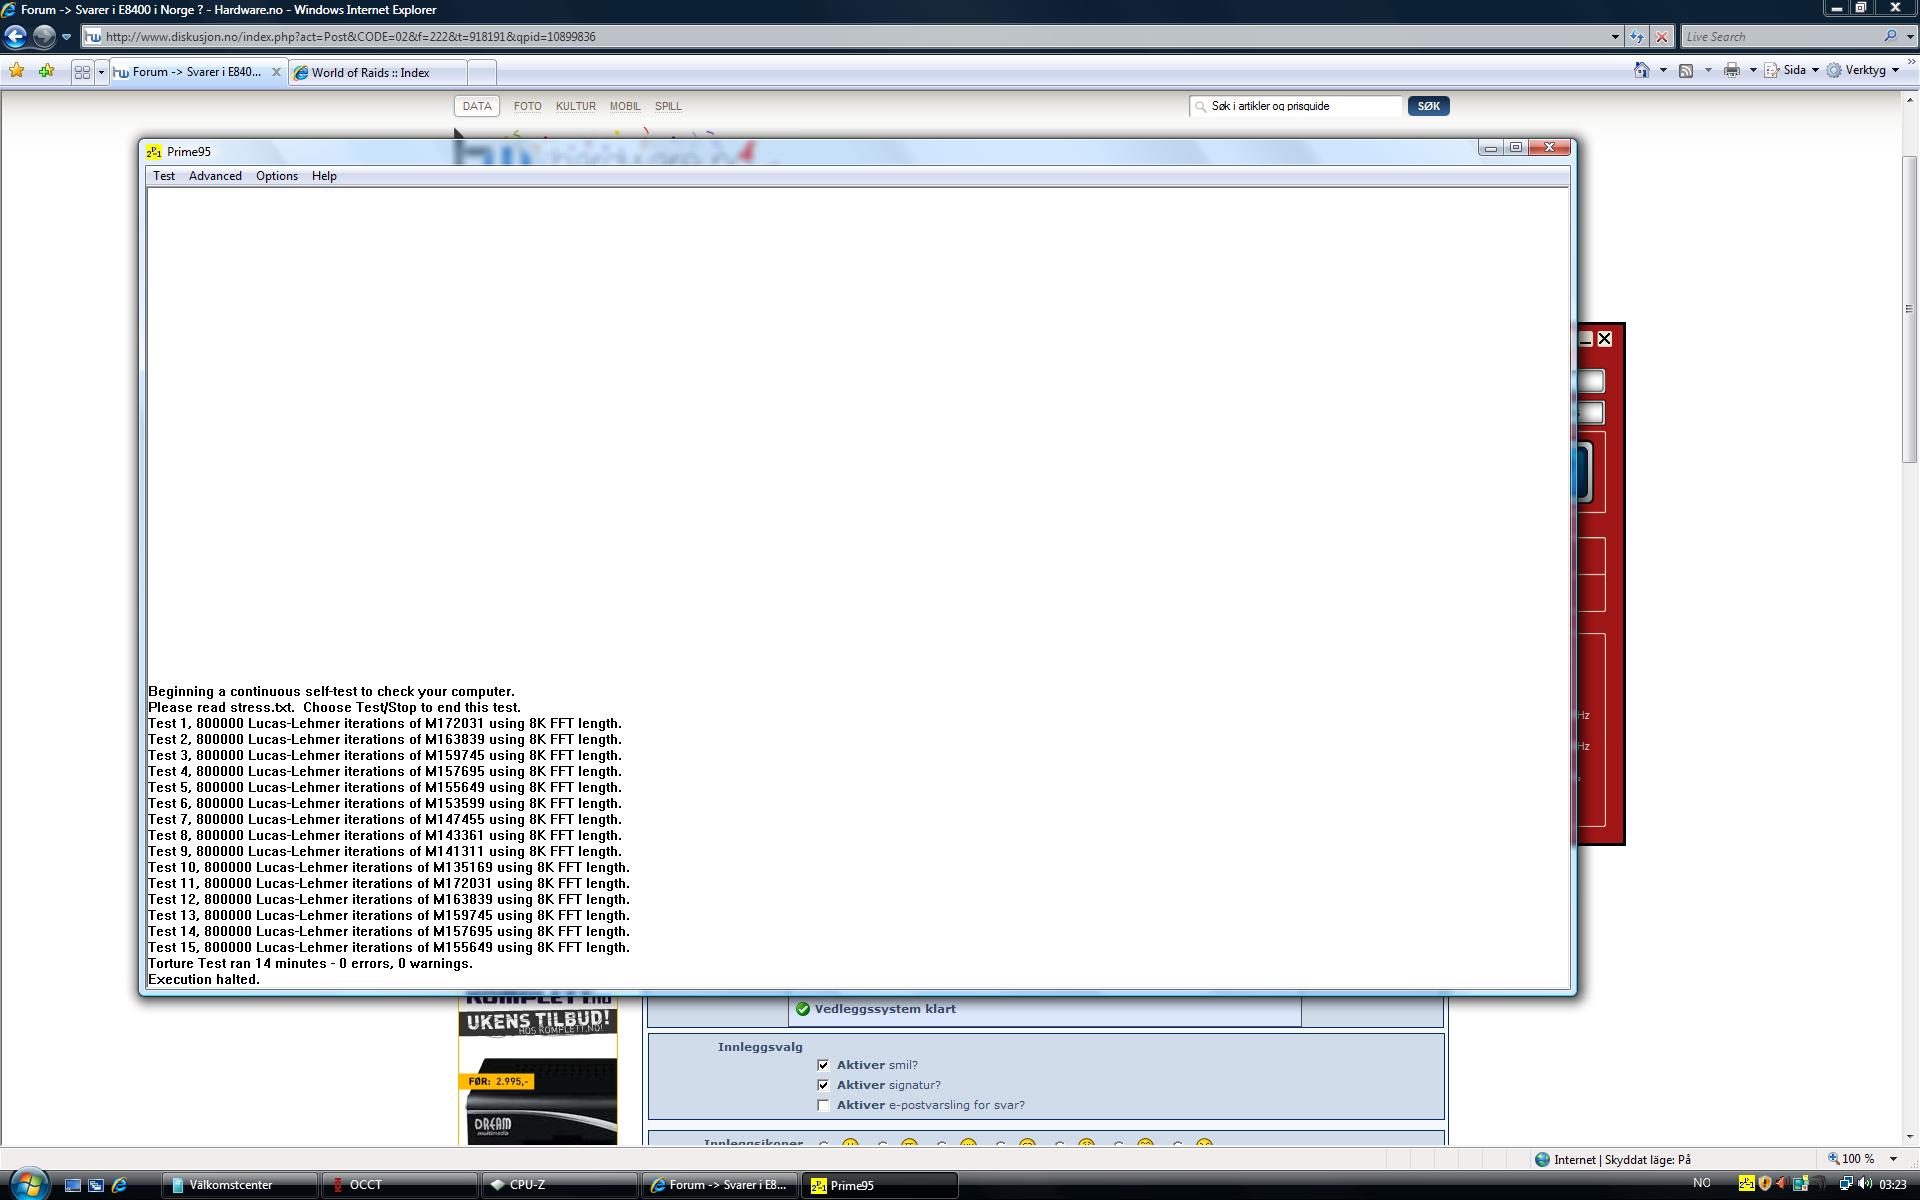This screenshot has height=1200, width=1920.
Task: Open the Help menu in Prime95
Action: (x=324, y=176)
